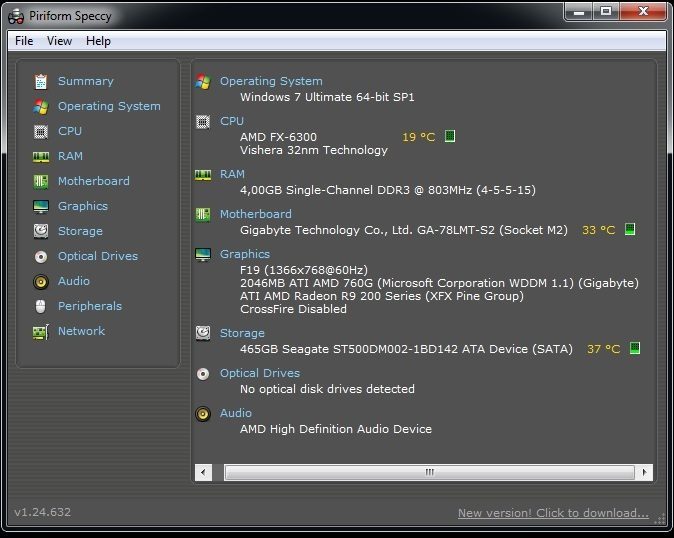Image resolution: width=674 pixels, height=538 pixels.
Task: Click the Graphics monitor icon in sidebar
Action: [x=41, y=207]
